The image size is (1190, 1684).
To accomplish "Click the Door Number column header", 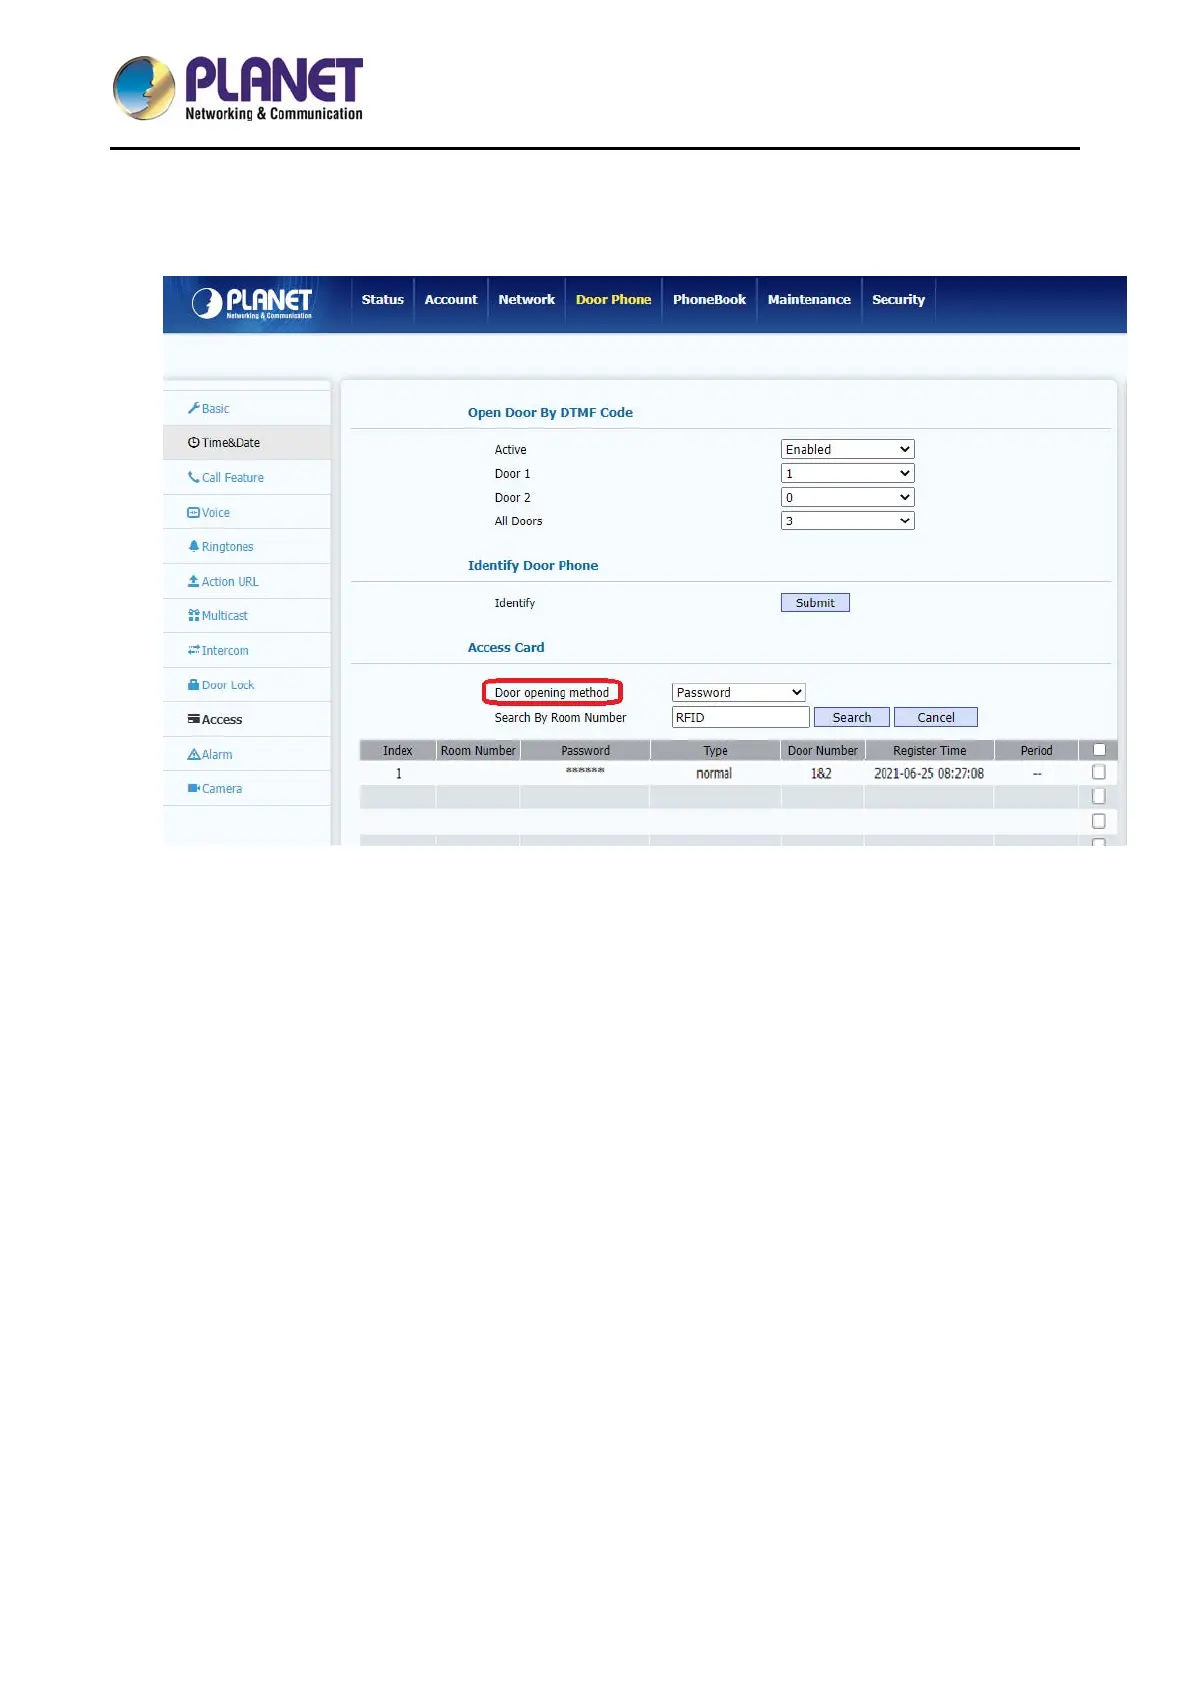I will (x=822, y=750).
